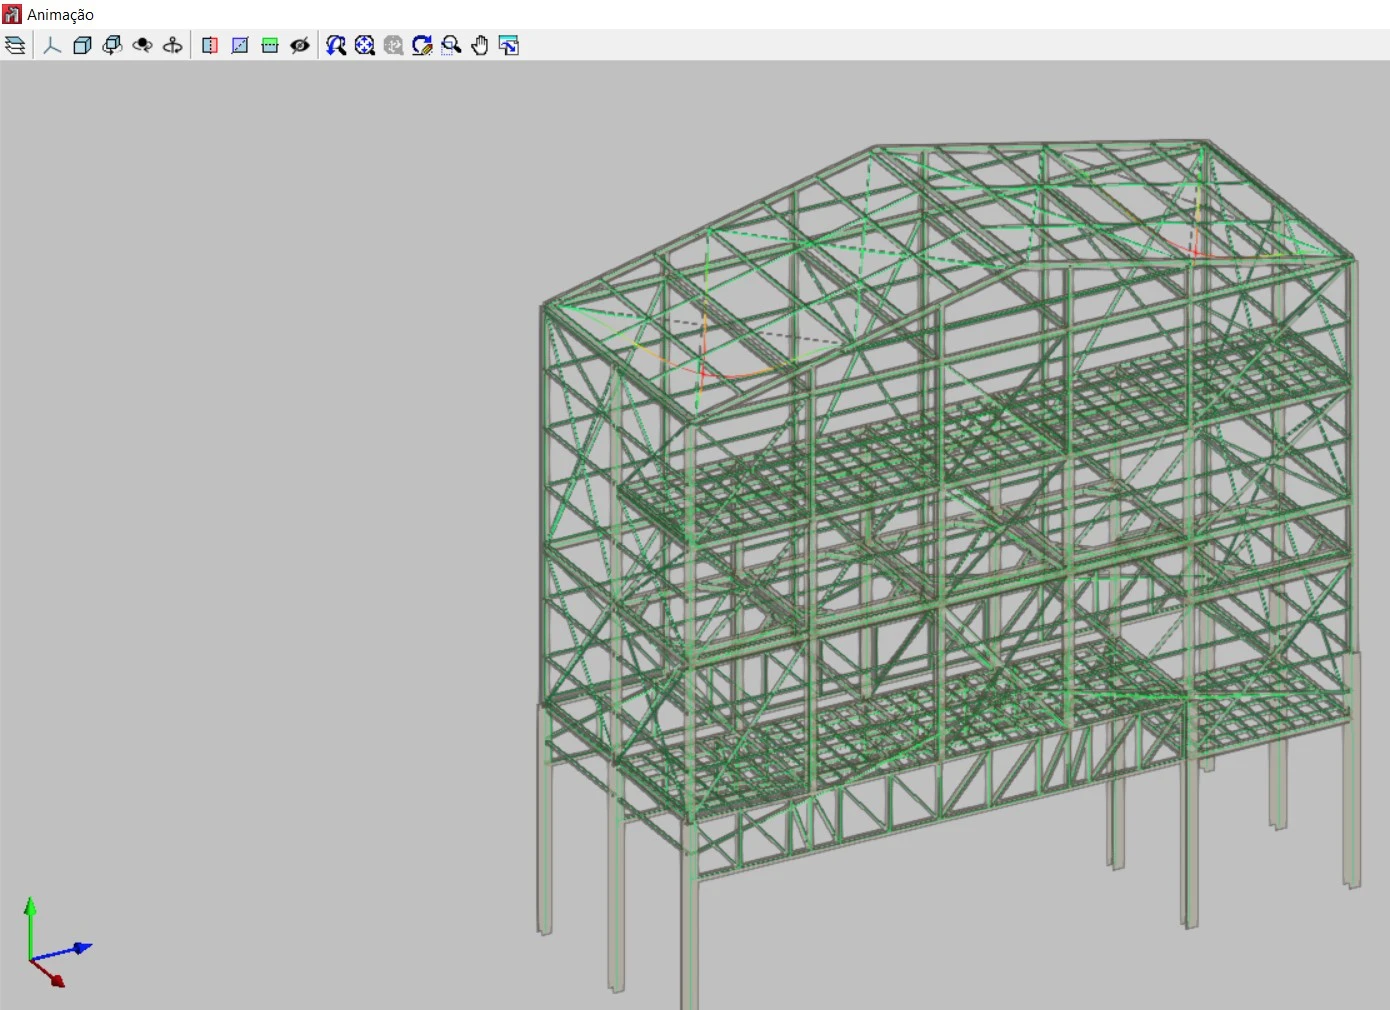1390x1010 pixels.
Task: Click the redraw view icon with pencil
Action: pyautogui.click(x=422, y=45)
